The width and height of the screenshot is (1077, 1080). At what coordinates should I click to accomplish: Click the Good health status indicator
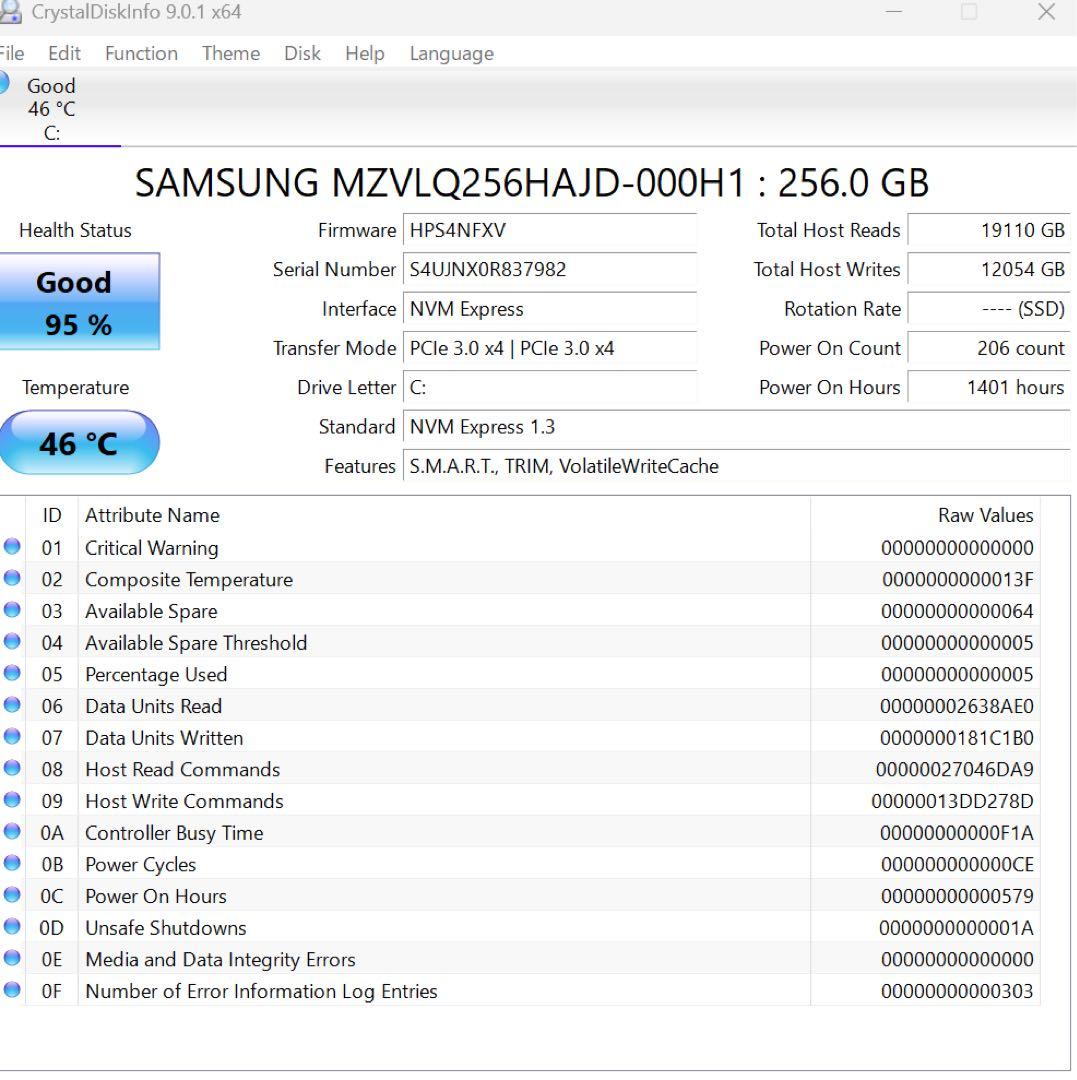[x=80, y=301]
